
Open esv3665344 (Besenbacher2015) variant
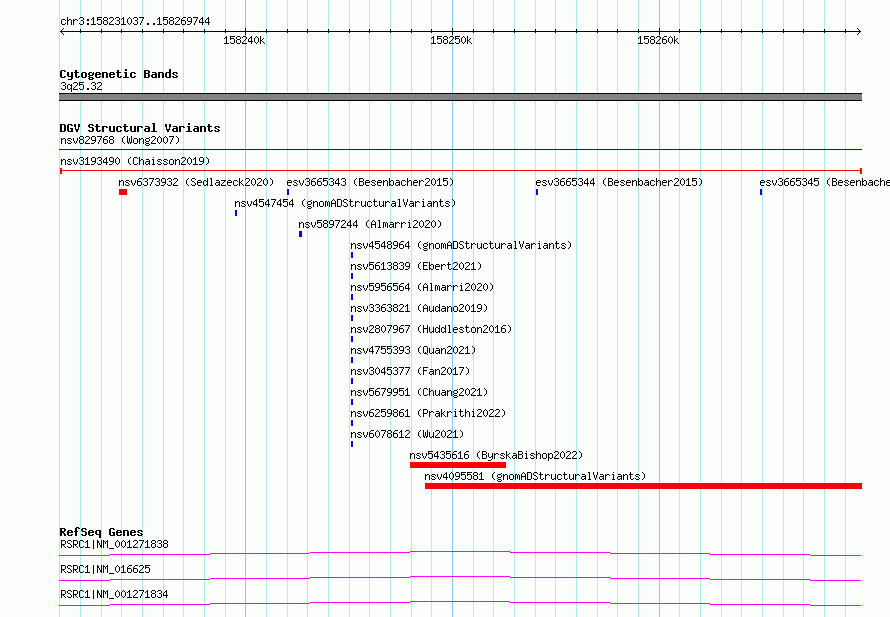619,182
